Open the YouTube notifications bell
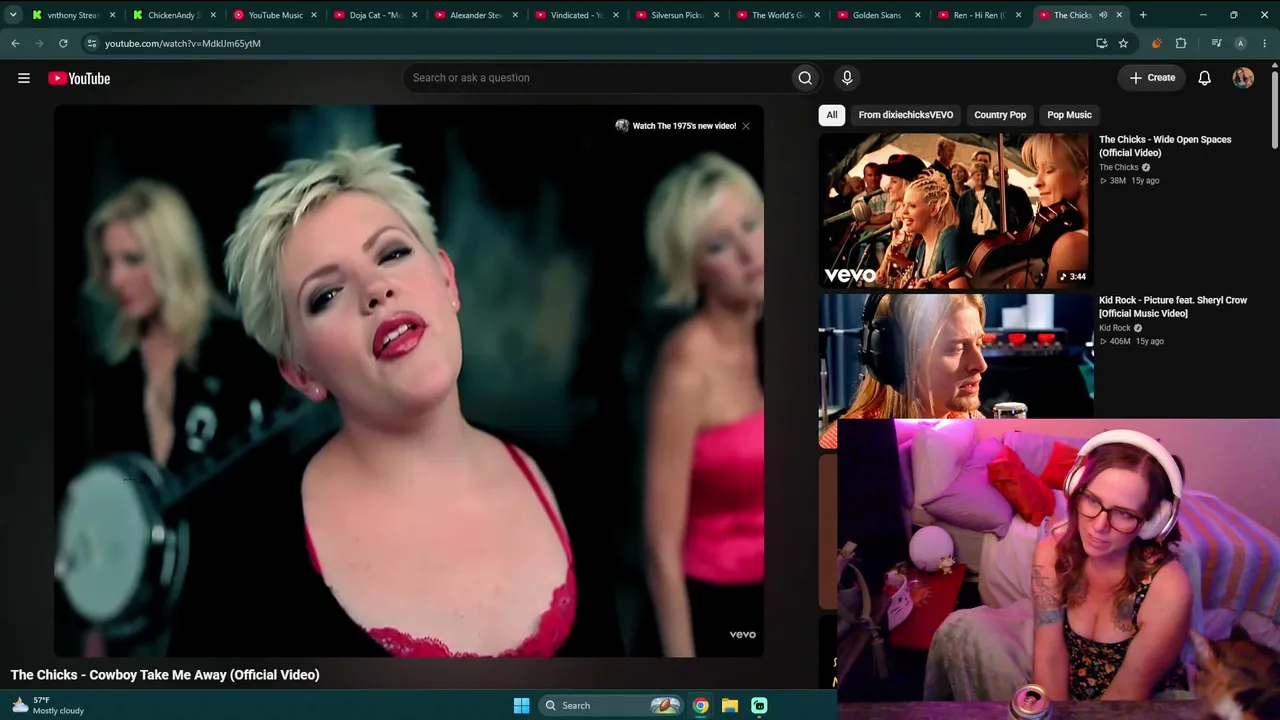Screen dimensions: 1280x720 tap(1205, 78)
